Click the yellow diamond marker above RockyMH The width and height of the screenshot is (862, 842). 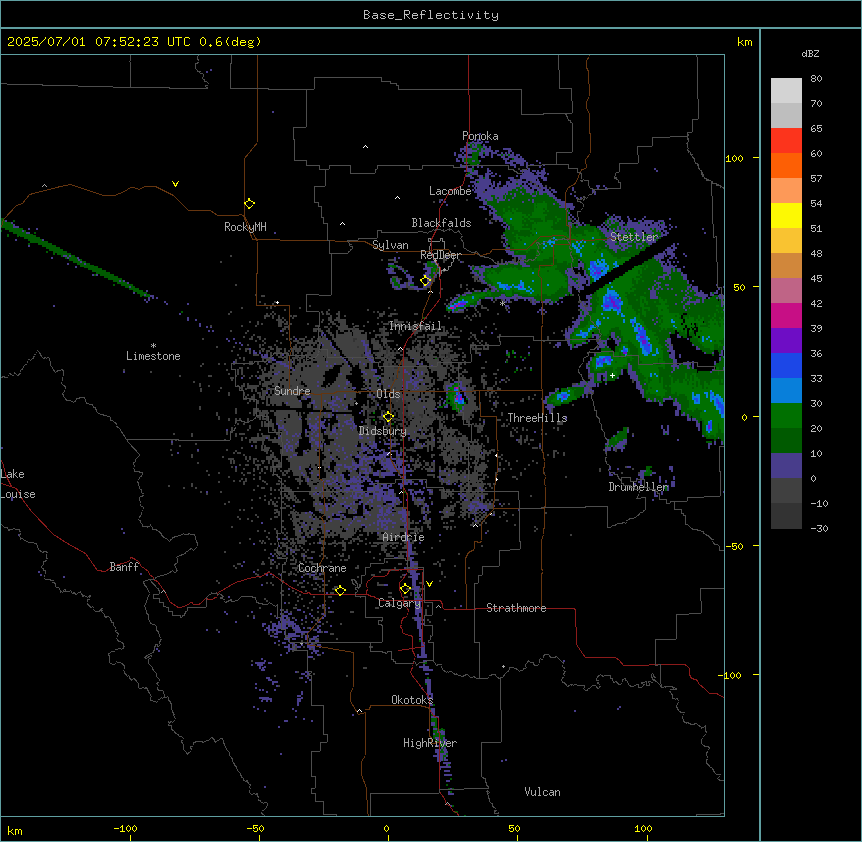(x=250, y=204)
